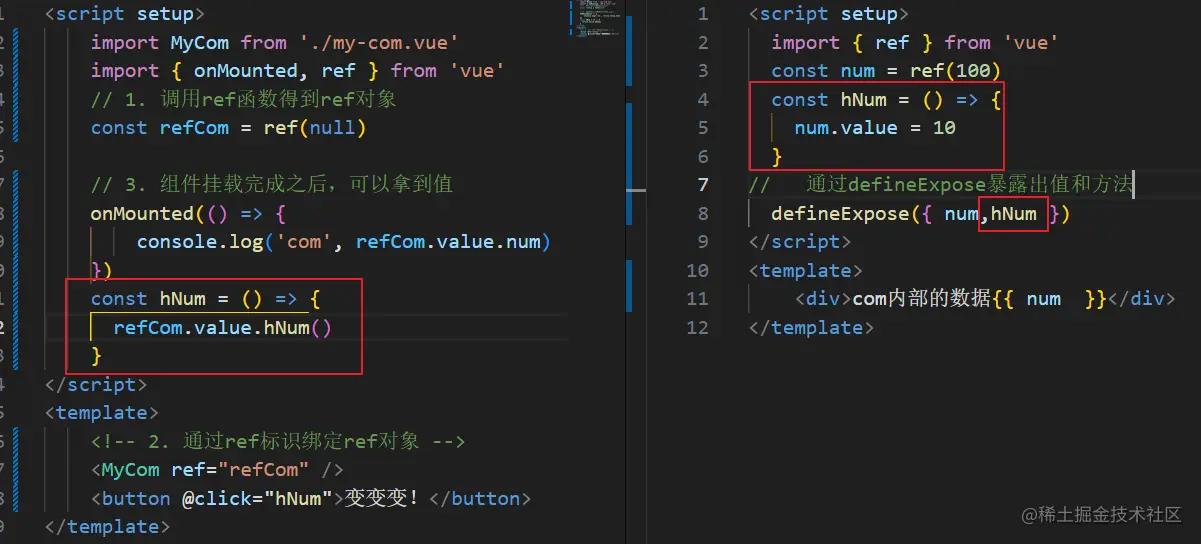Click closing '</script>' tag in right editor
Viewport: 1201px width, 544px height.
(800, 241)
